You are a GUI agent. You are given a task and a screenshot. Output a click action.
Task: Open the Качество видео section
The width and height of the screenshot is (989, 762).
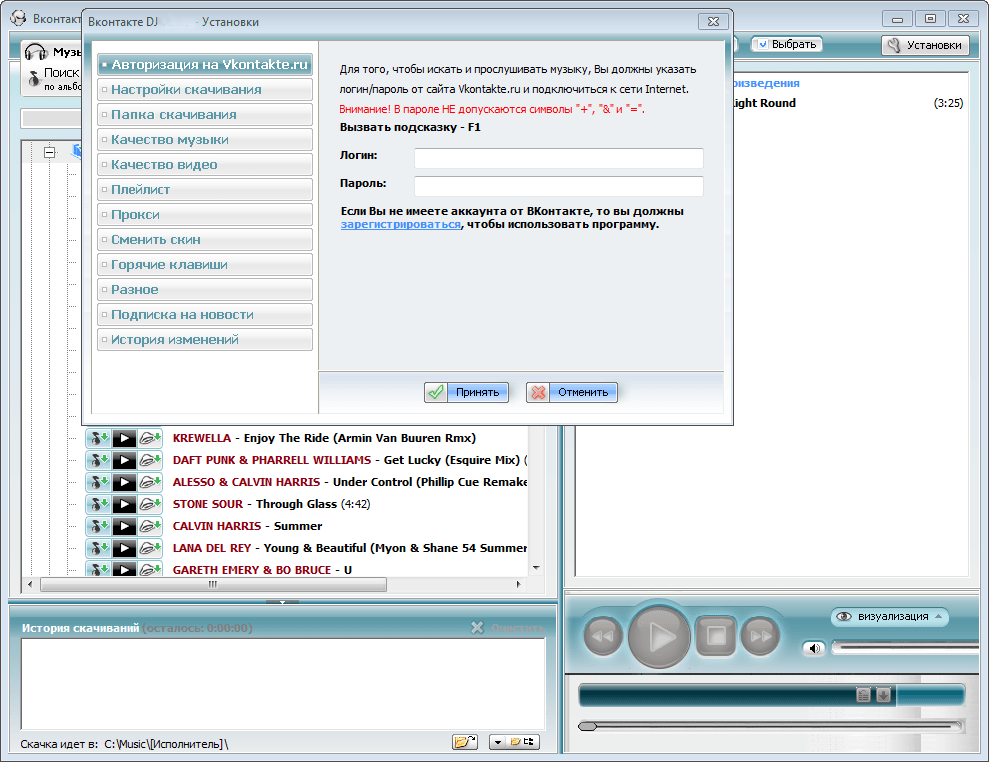click(205, 165)
